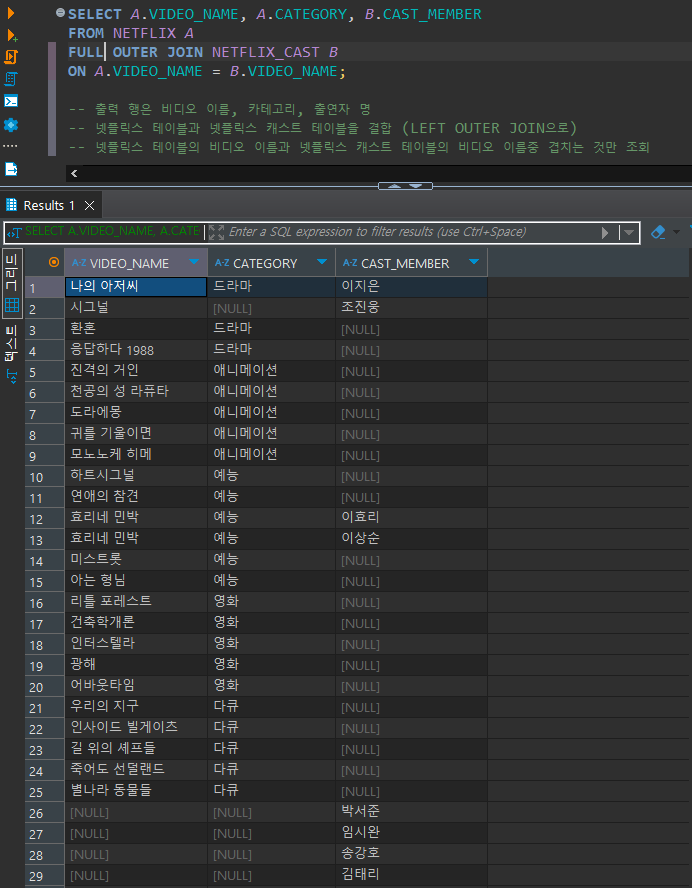
Task: Run the SQL statement with the orange play icon
Action: coord(11,12)
